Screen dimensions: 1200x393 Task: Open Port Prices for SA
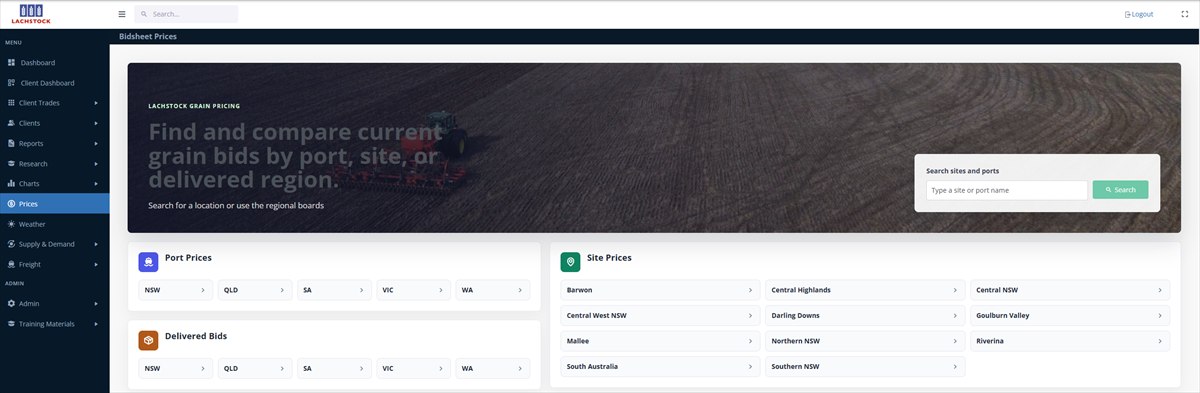(334, 290)
